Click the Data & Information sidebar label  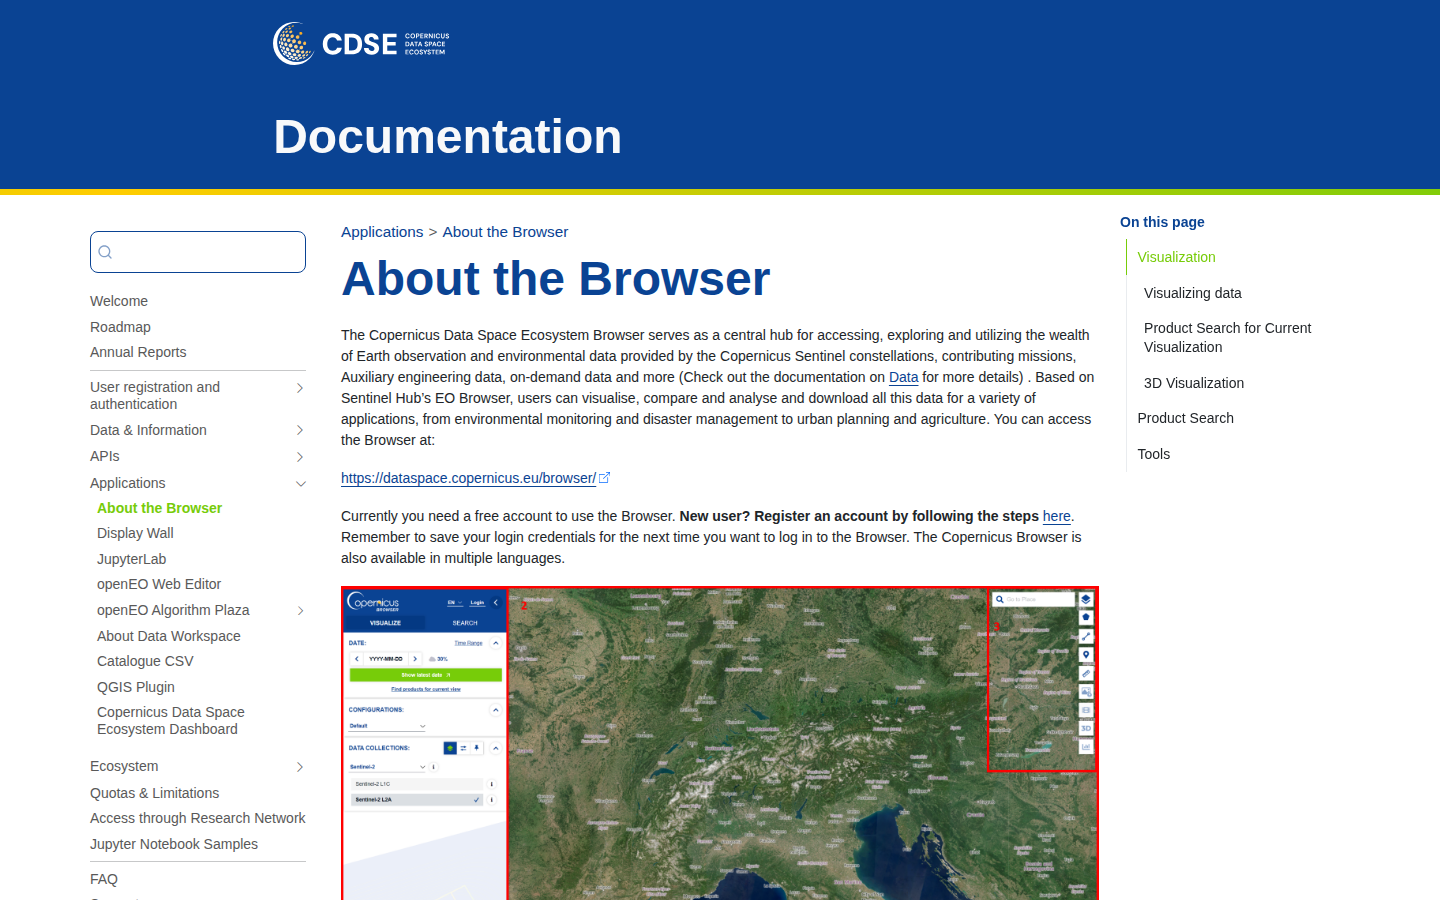point(148,430)
